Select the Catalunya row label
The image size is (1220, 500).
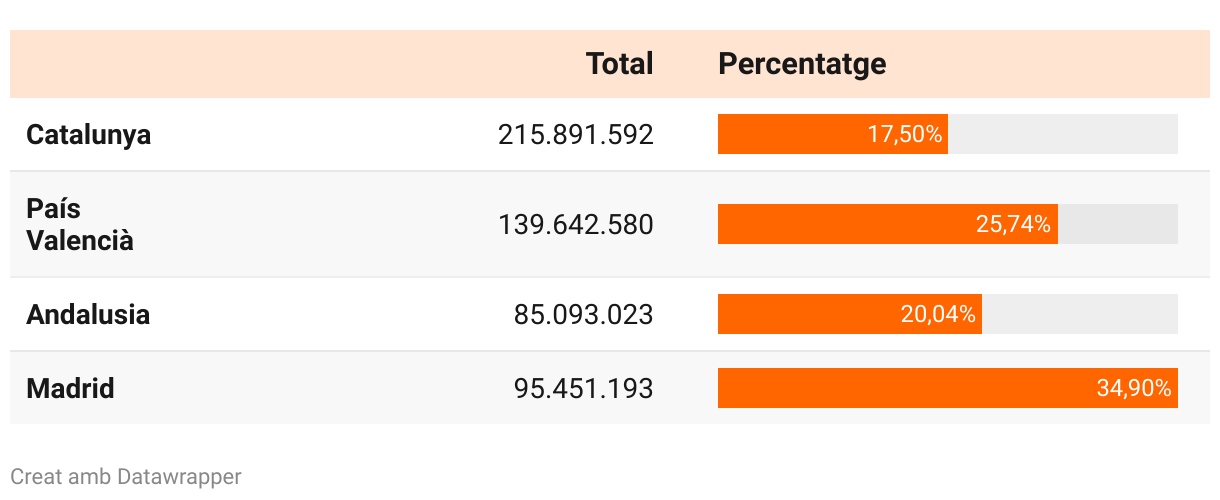(x=89, y=134)
